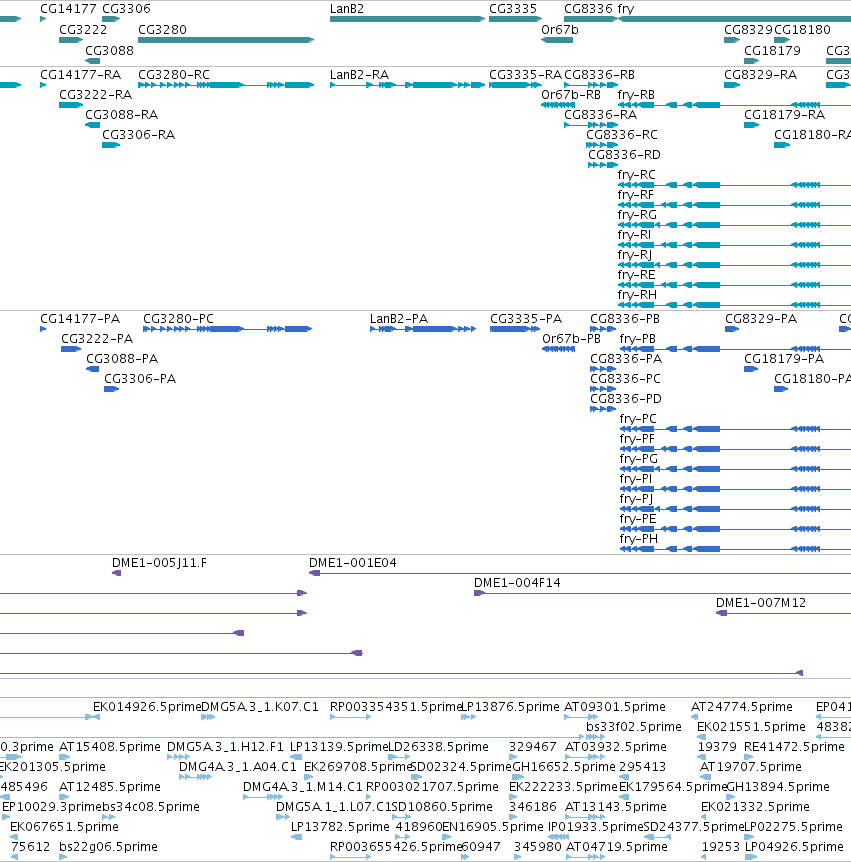Image resolution: width=851 pixels, height=862 pixels.
Task: Select the CG3088 gene label
Action: point(109,51)
